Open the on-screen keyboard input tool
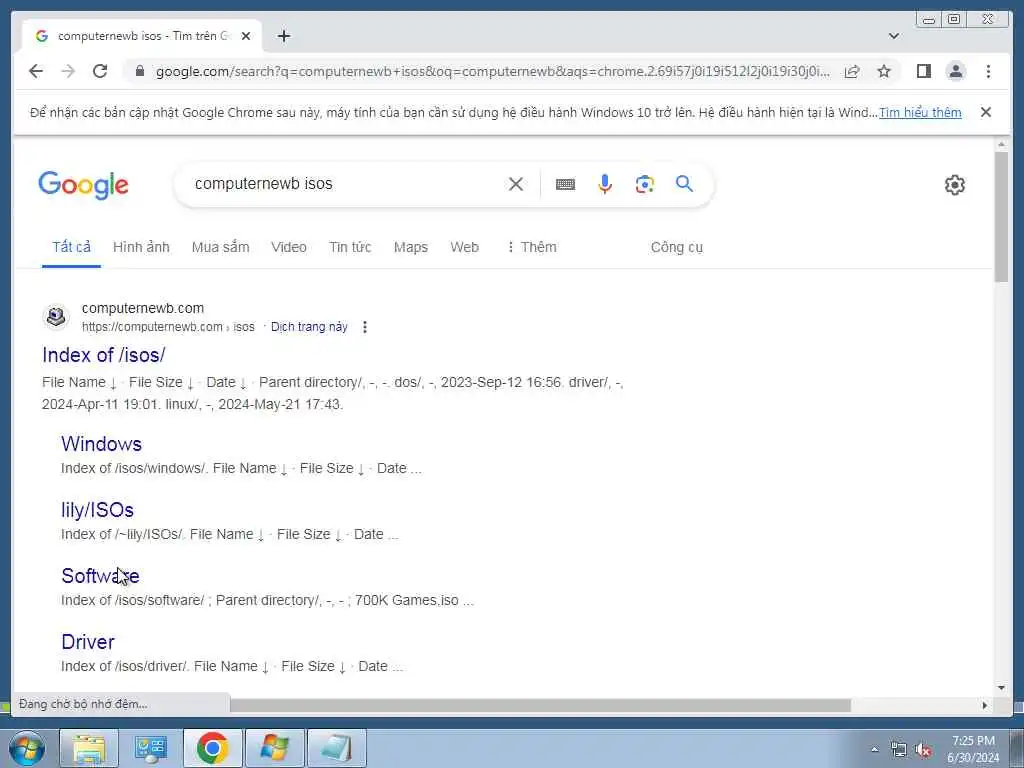Screen dimensions: 1024x768 [x=565, y=184]
